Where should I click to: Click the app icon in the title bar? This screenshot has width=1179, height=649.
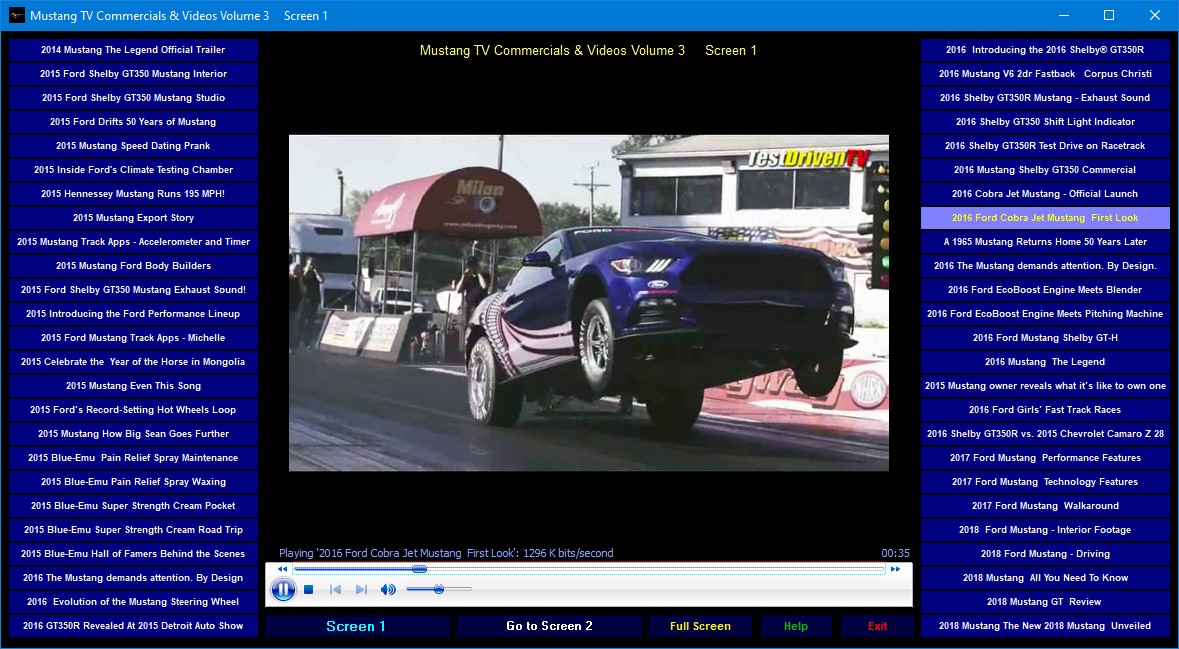[17, 15]
